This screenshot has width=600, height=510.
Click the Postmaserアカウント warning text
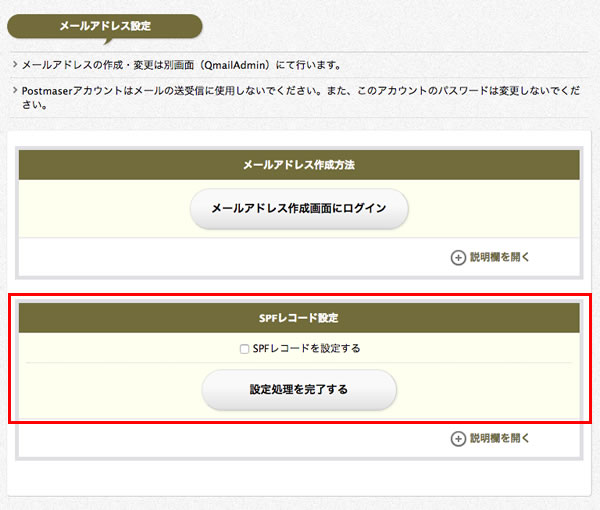(x=301, y=97)
